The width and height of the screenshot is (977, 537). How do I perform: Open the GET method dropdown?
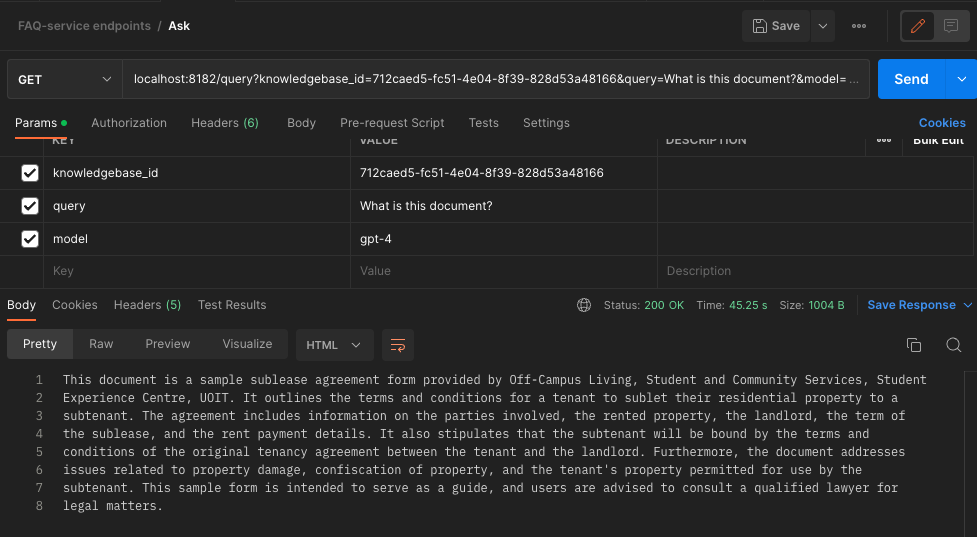click(x=65, y=80)
